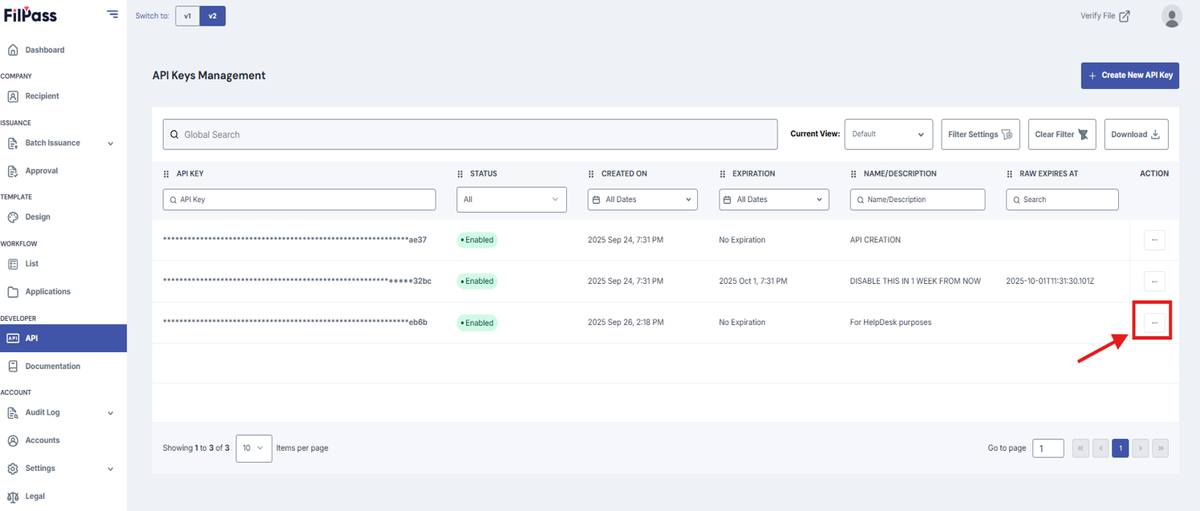The image size is (1200, 511).
Task: Open the Status filter dropdown
Action: (x=511, y=199)
